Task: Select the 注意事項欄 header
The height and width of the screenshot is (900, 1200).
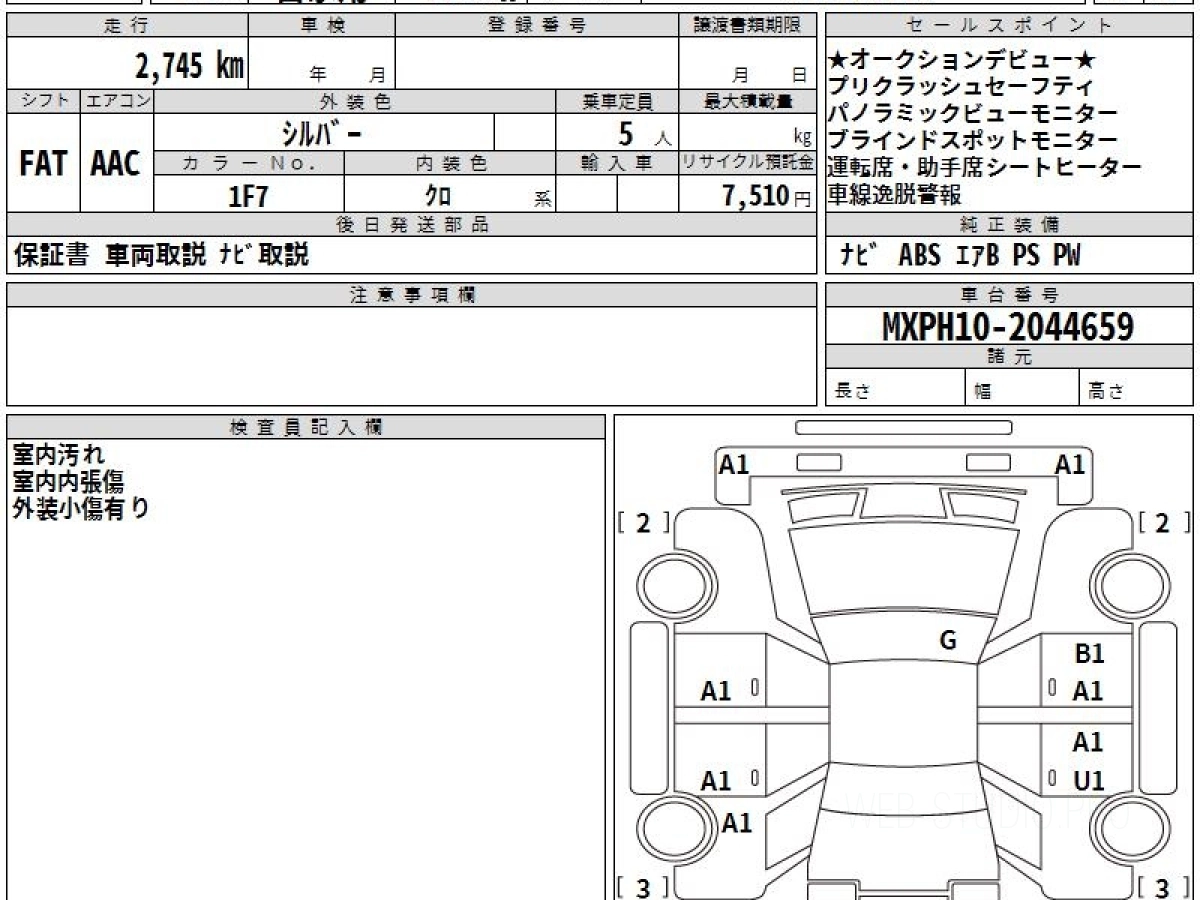Action: point(411,295)
